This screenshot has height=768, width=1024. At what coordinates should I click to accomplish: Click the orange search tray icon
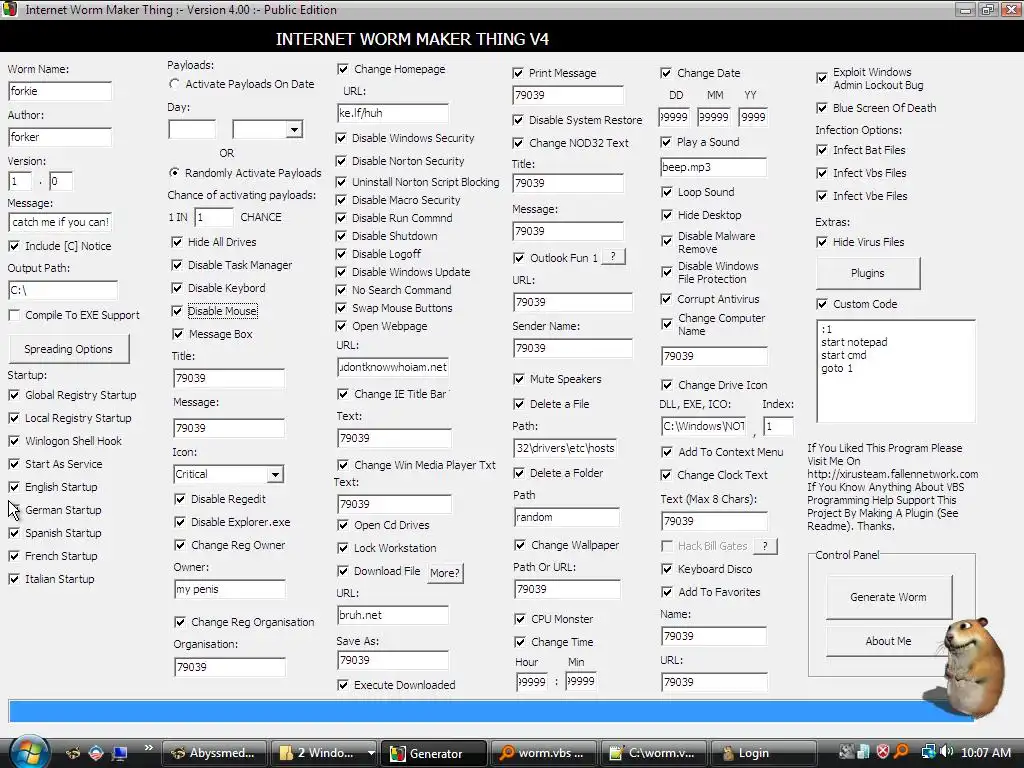click(902, 752)
